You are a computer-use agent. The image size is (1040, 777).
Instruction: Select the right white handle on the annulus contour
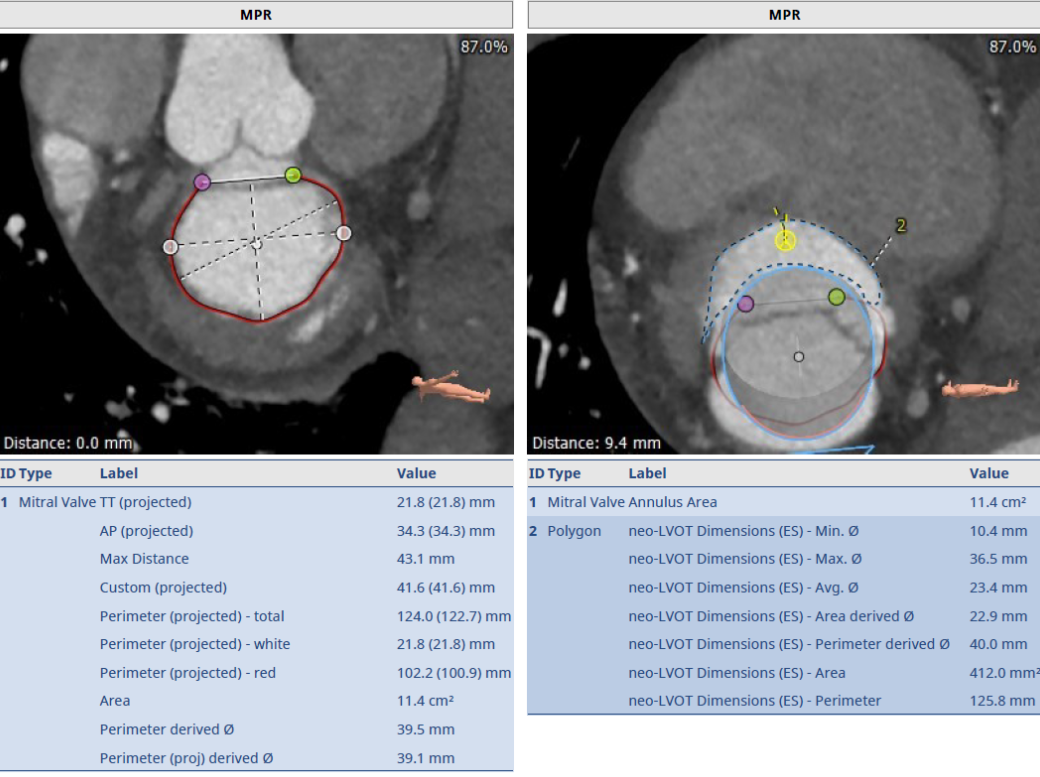[x=344, y=233]
